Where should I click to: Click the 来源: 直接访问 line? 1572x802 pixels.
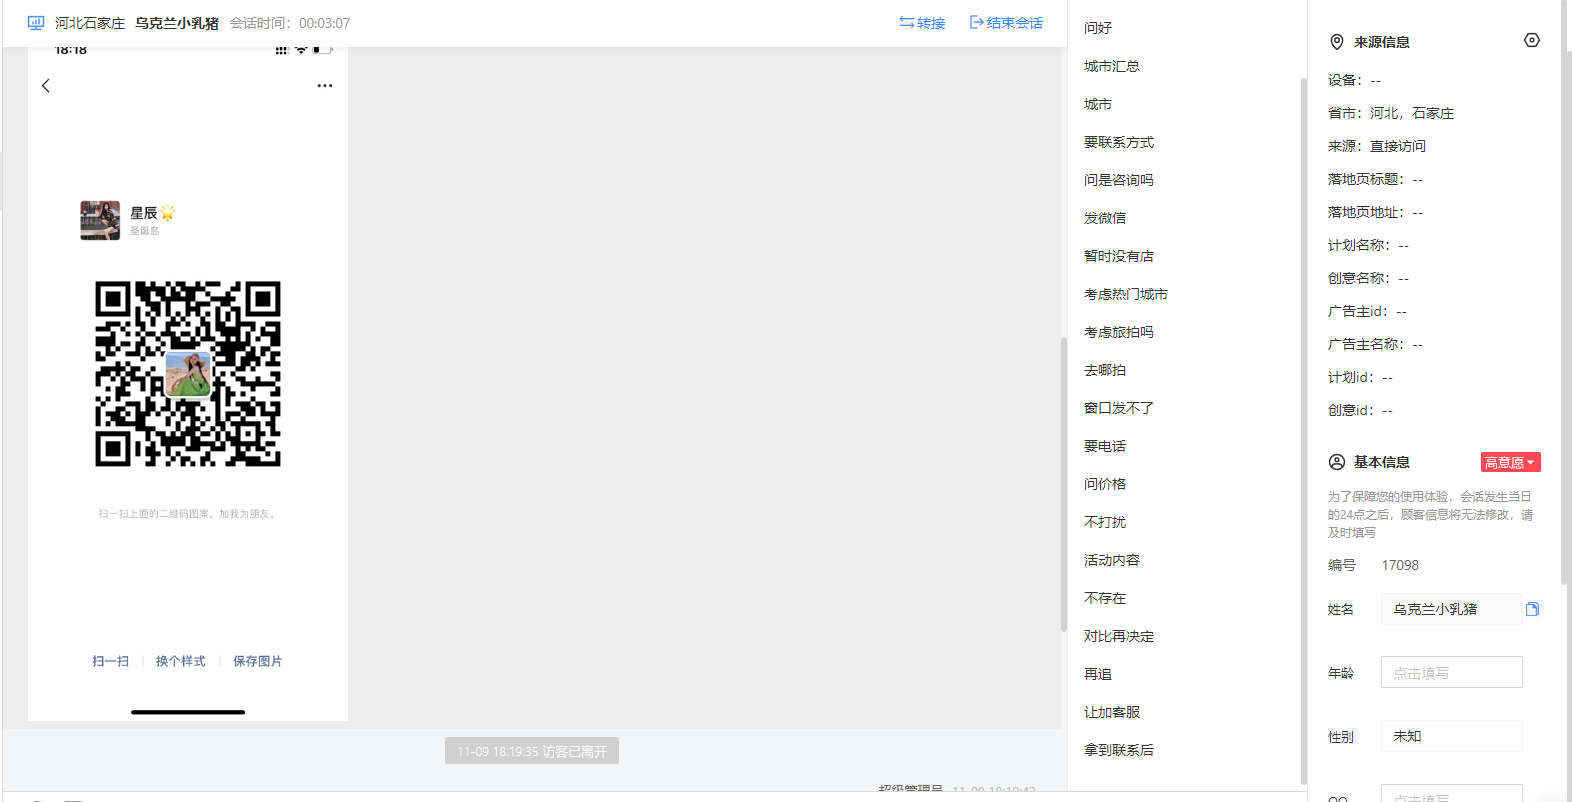click(1377, 146)
